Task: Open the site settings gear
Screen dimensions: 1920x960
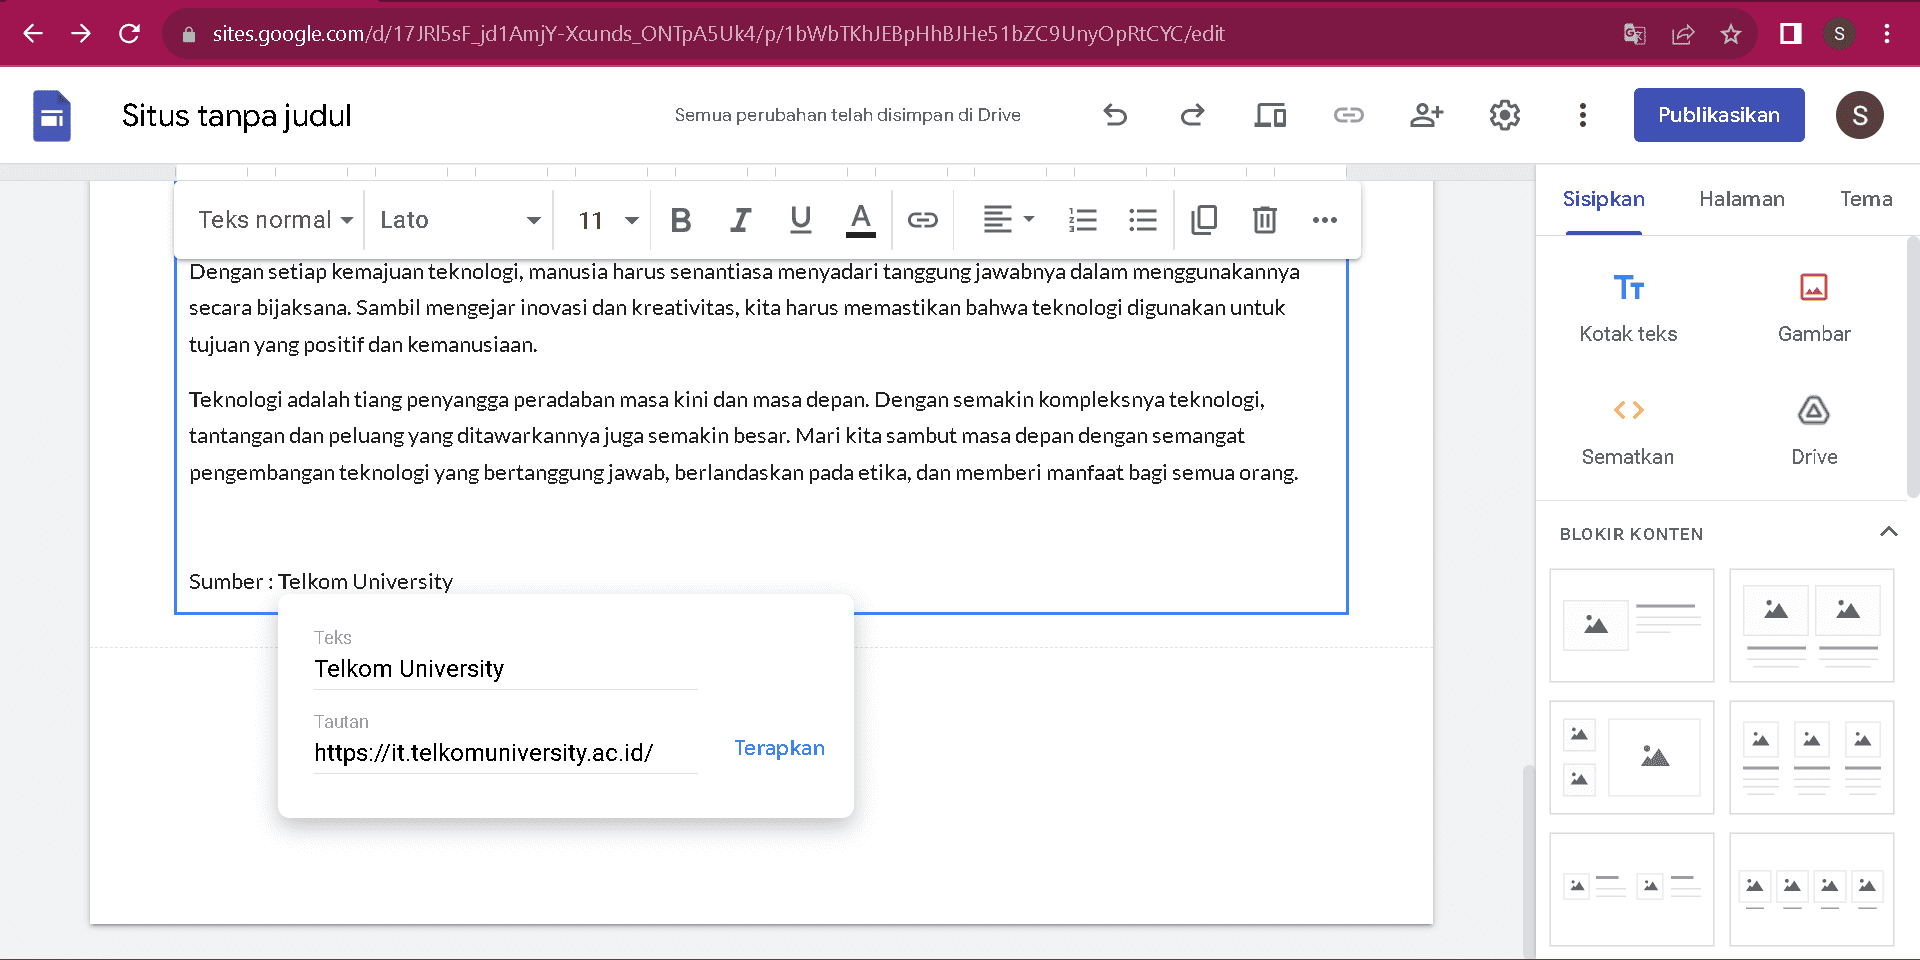Action: tap(1504, 115)
